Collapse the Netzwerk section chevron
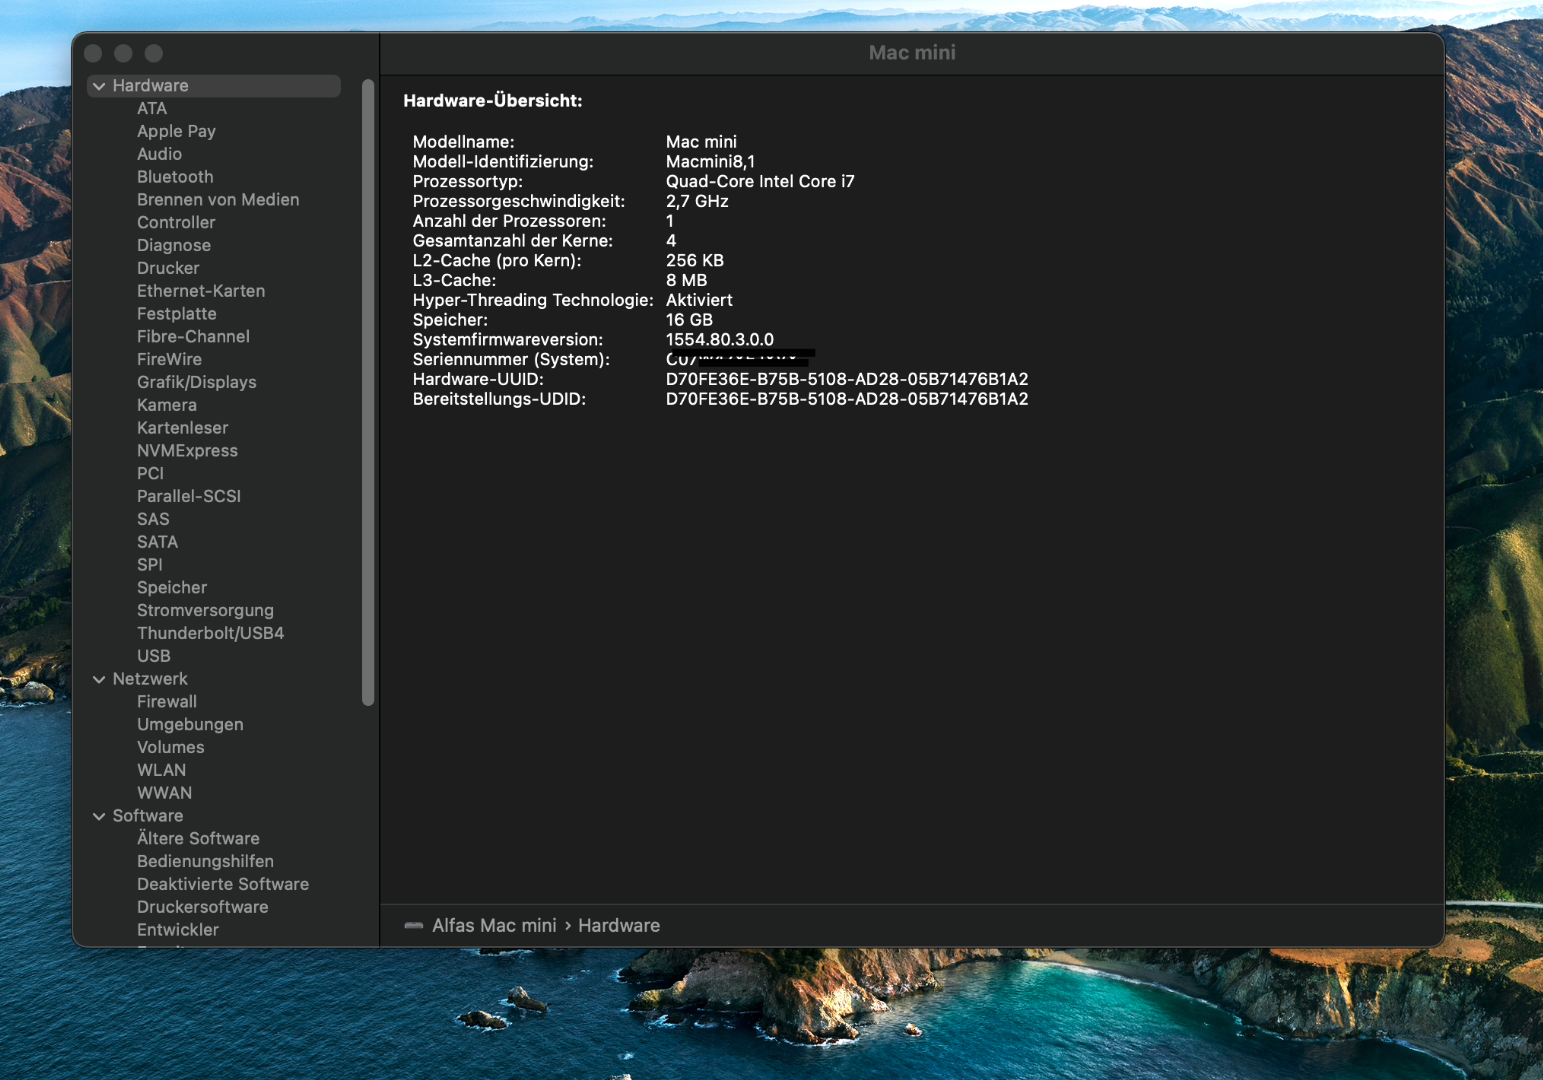 pyautogui.click(x=99, y=680)
